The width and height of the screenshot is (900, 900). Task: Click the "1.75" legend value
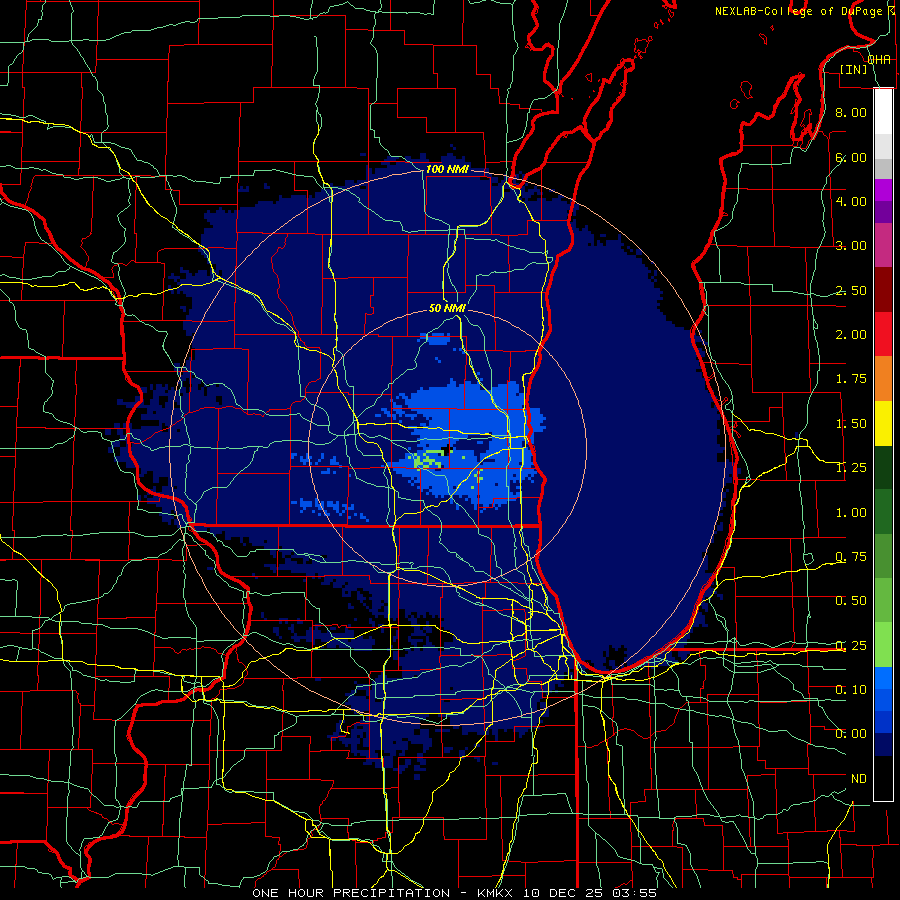(x=850, y=379)
